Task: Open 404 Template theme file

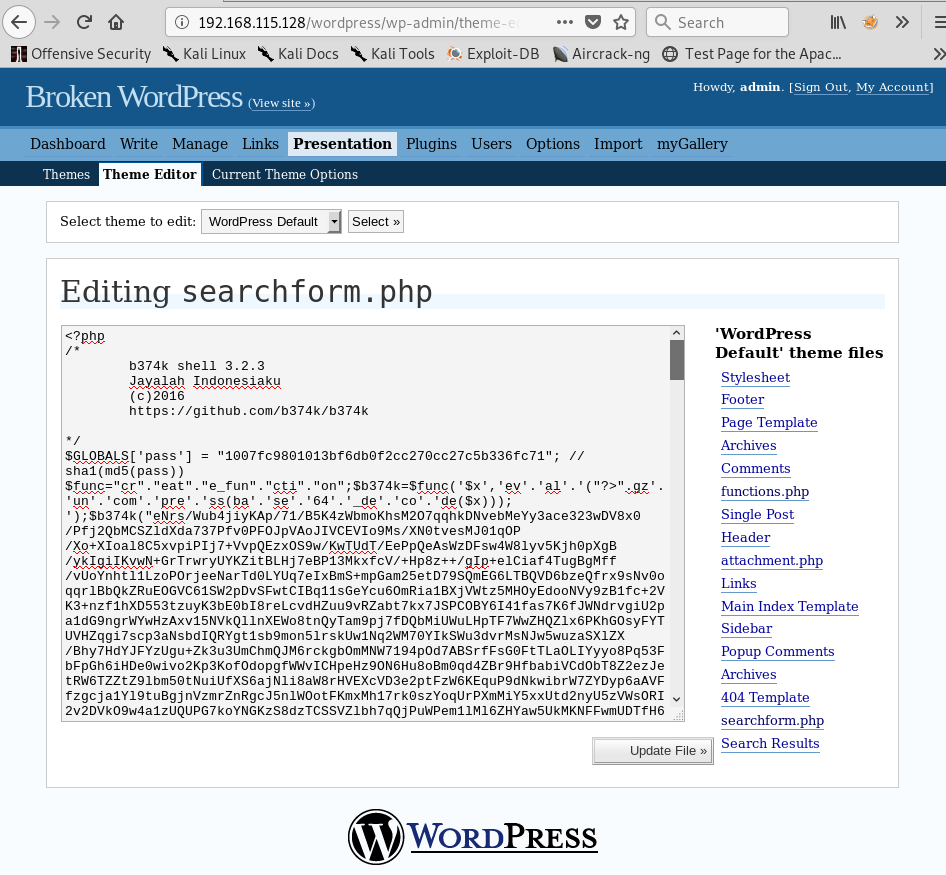Action: [x=764, y=697]
